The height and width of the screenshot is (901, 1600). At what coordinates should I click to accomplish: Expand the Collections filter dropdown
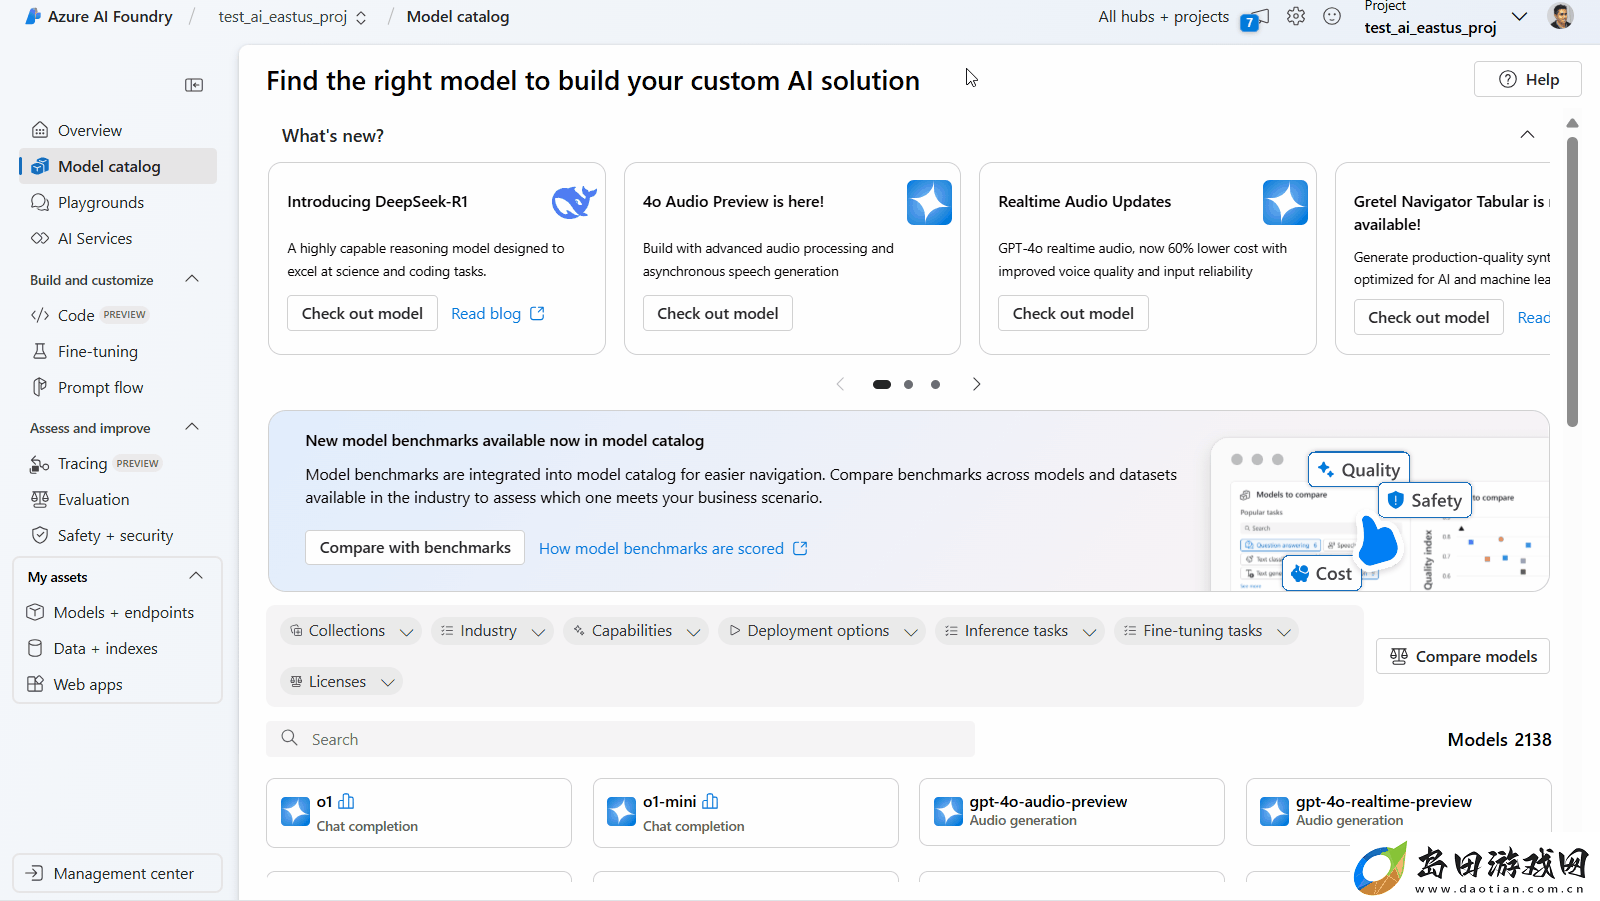coord(351,631)
